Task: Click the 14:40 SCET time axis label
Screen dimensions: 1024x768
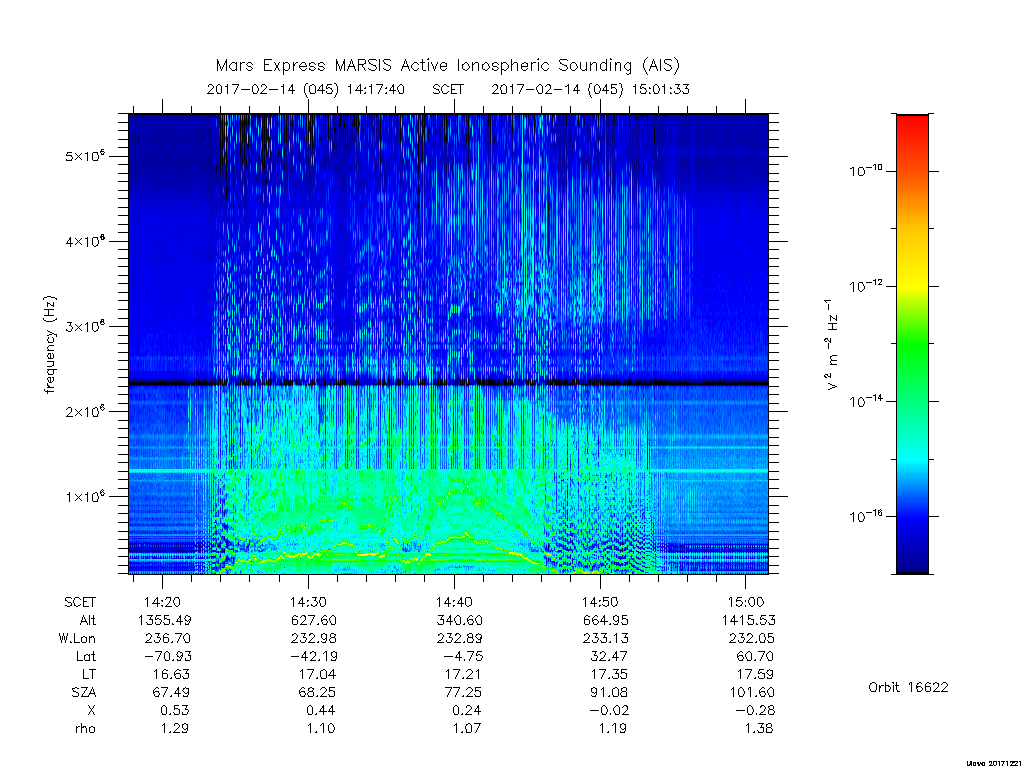Action: pos(455,602)
